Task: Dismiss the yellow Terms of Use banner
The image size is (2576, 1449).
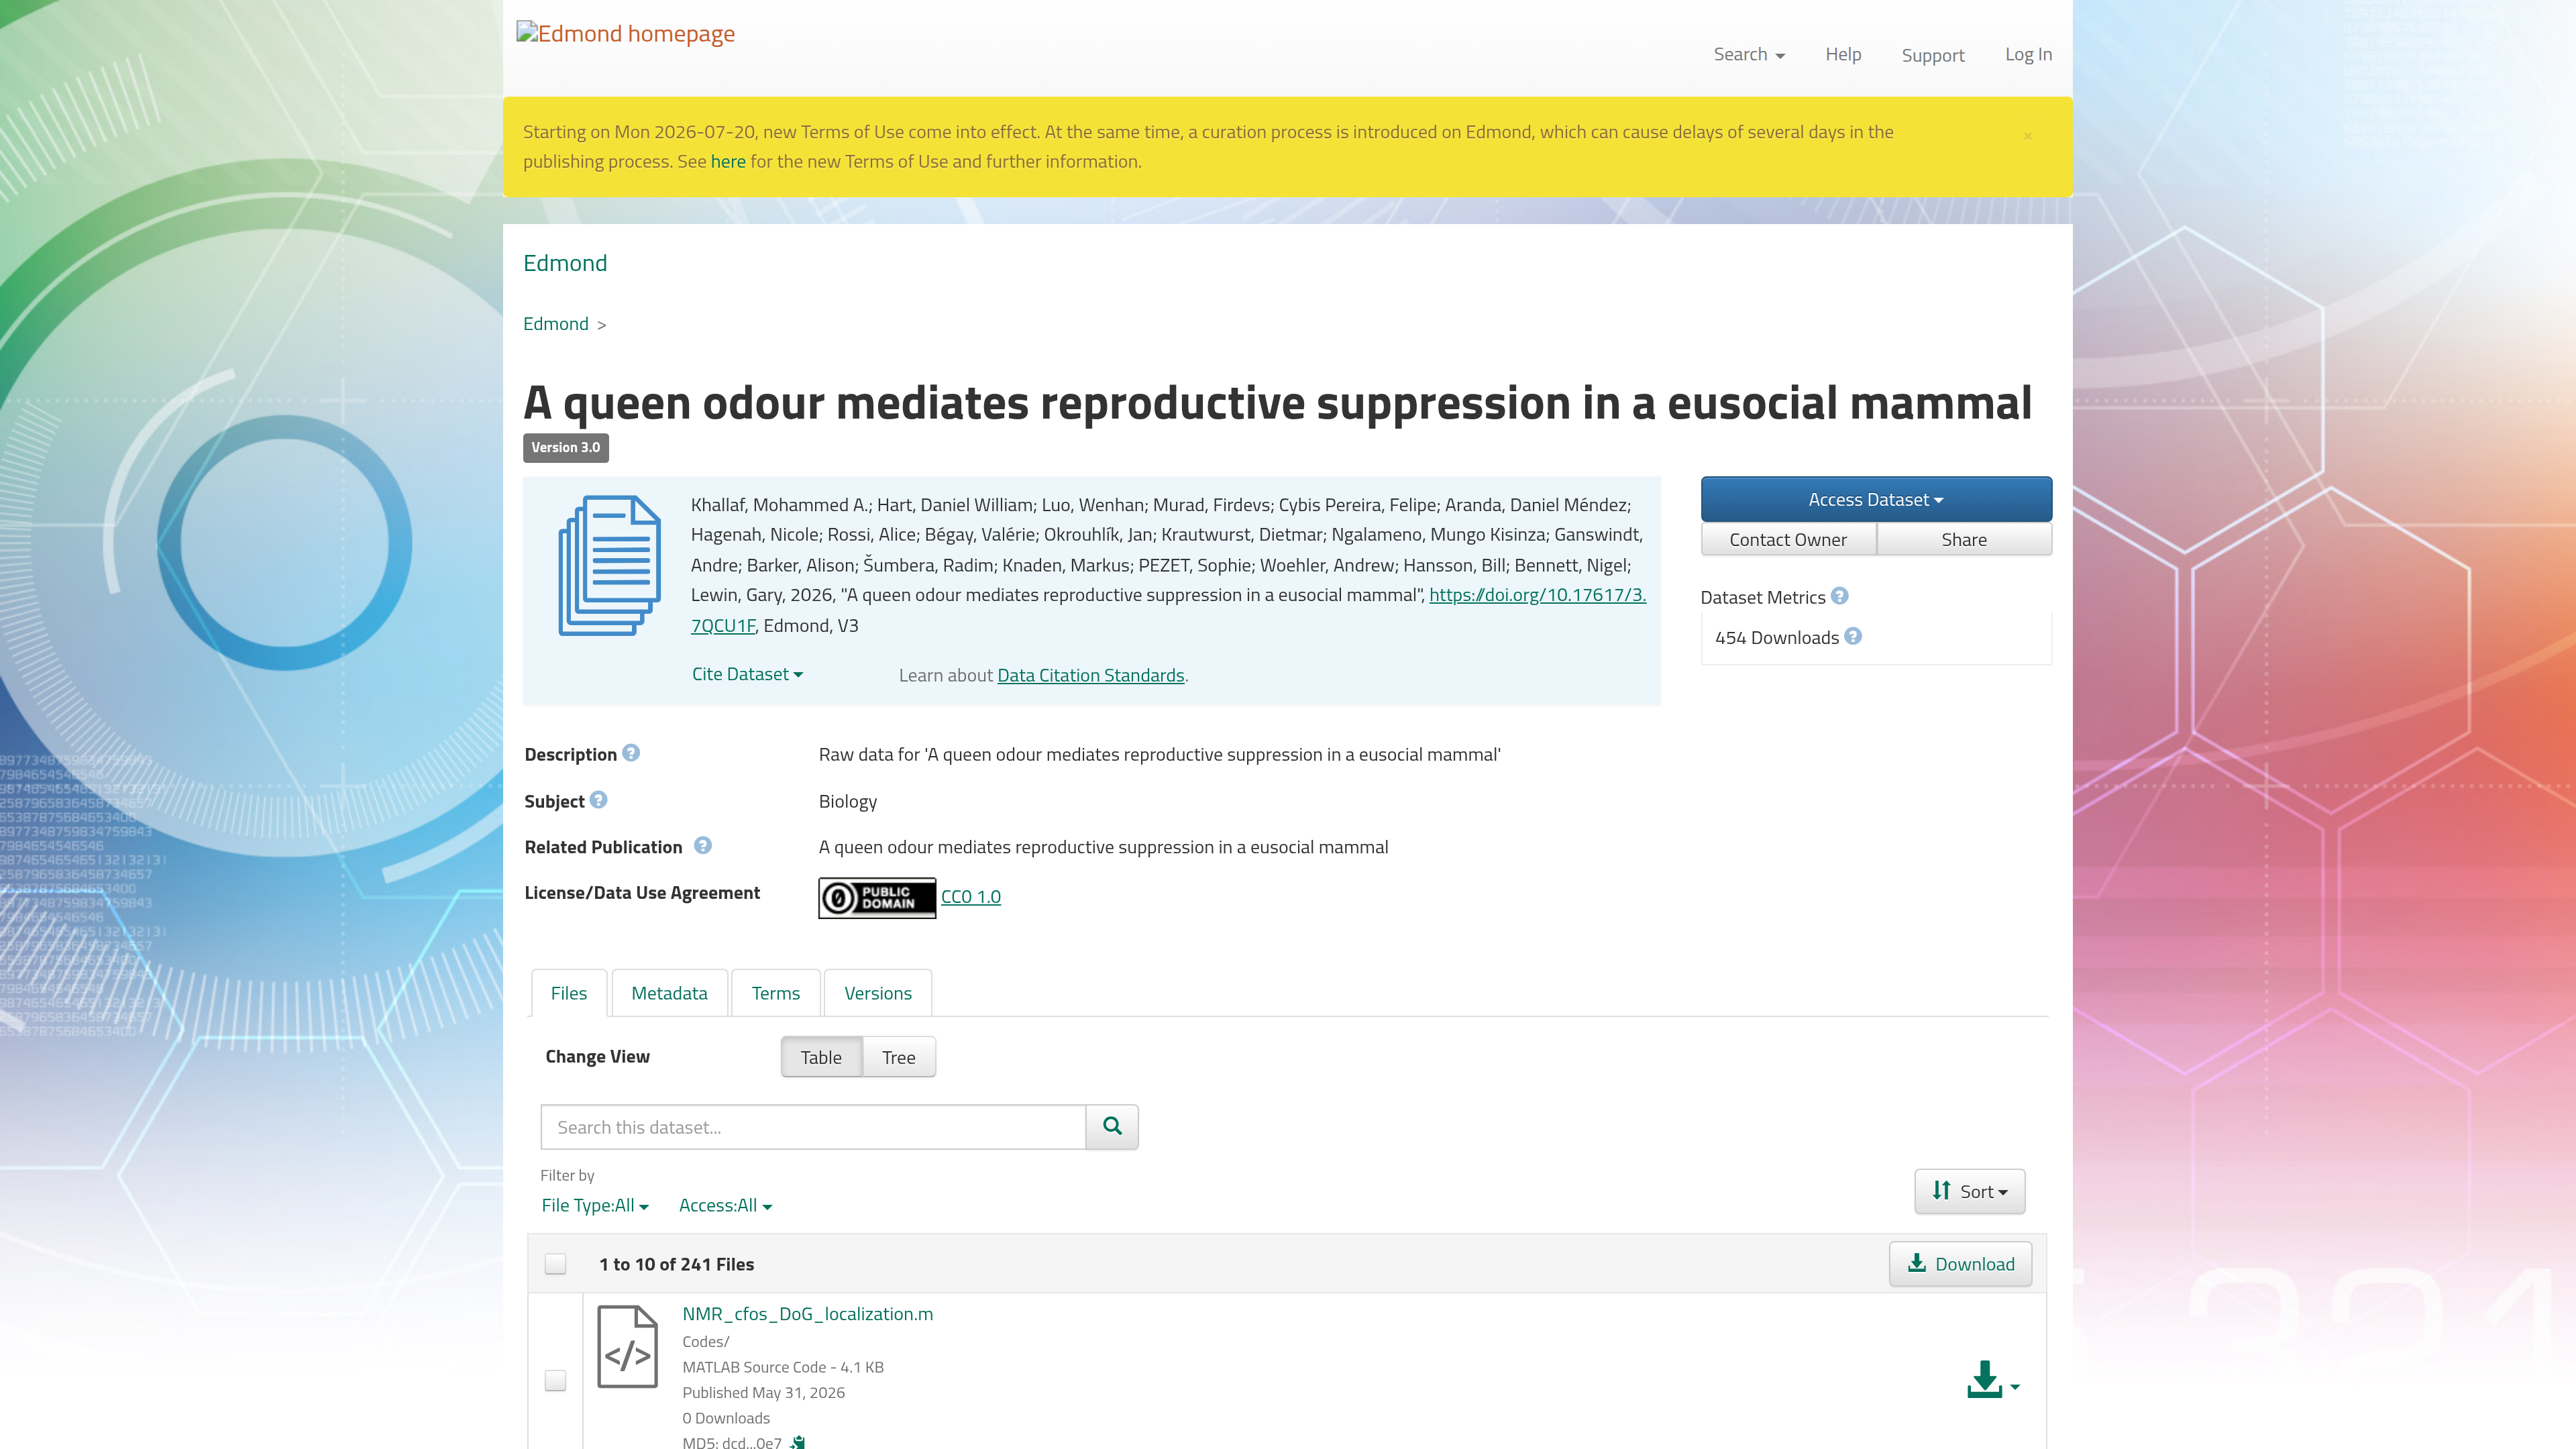Action: click(2027, 136)
